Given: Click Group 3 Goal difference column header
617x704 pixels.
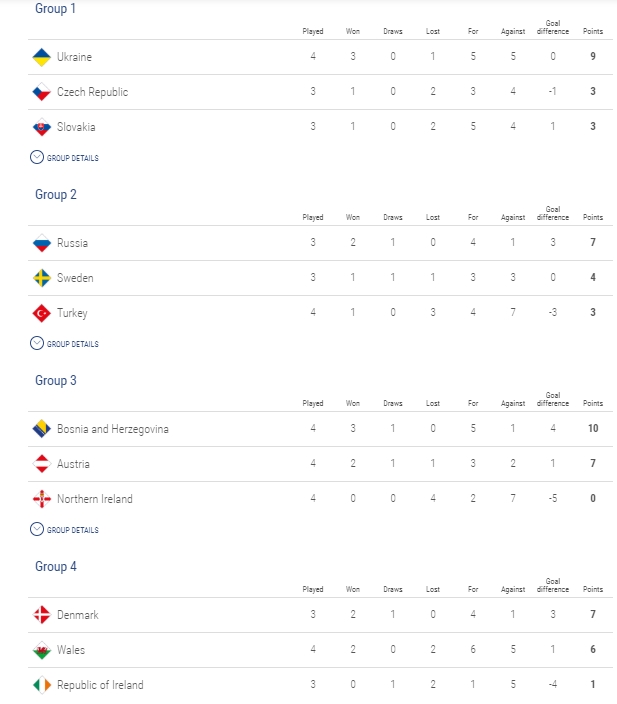Looking at the screenshot, I should (553, 399).
